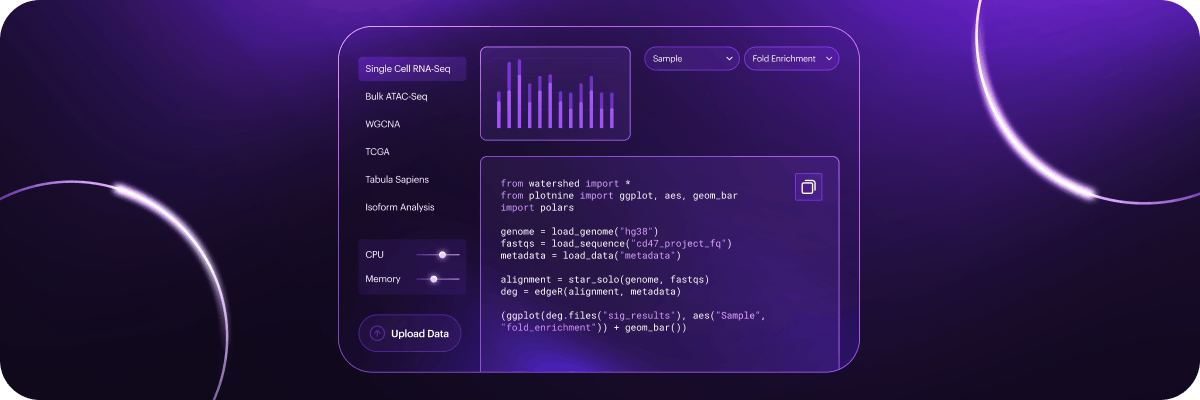The height and width of the screenshot is (400, 1200).
Task: Click the bar chart preview
Action: click(x=555, y=93)
